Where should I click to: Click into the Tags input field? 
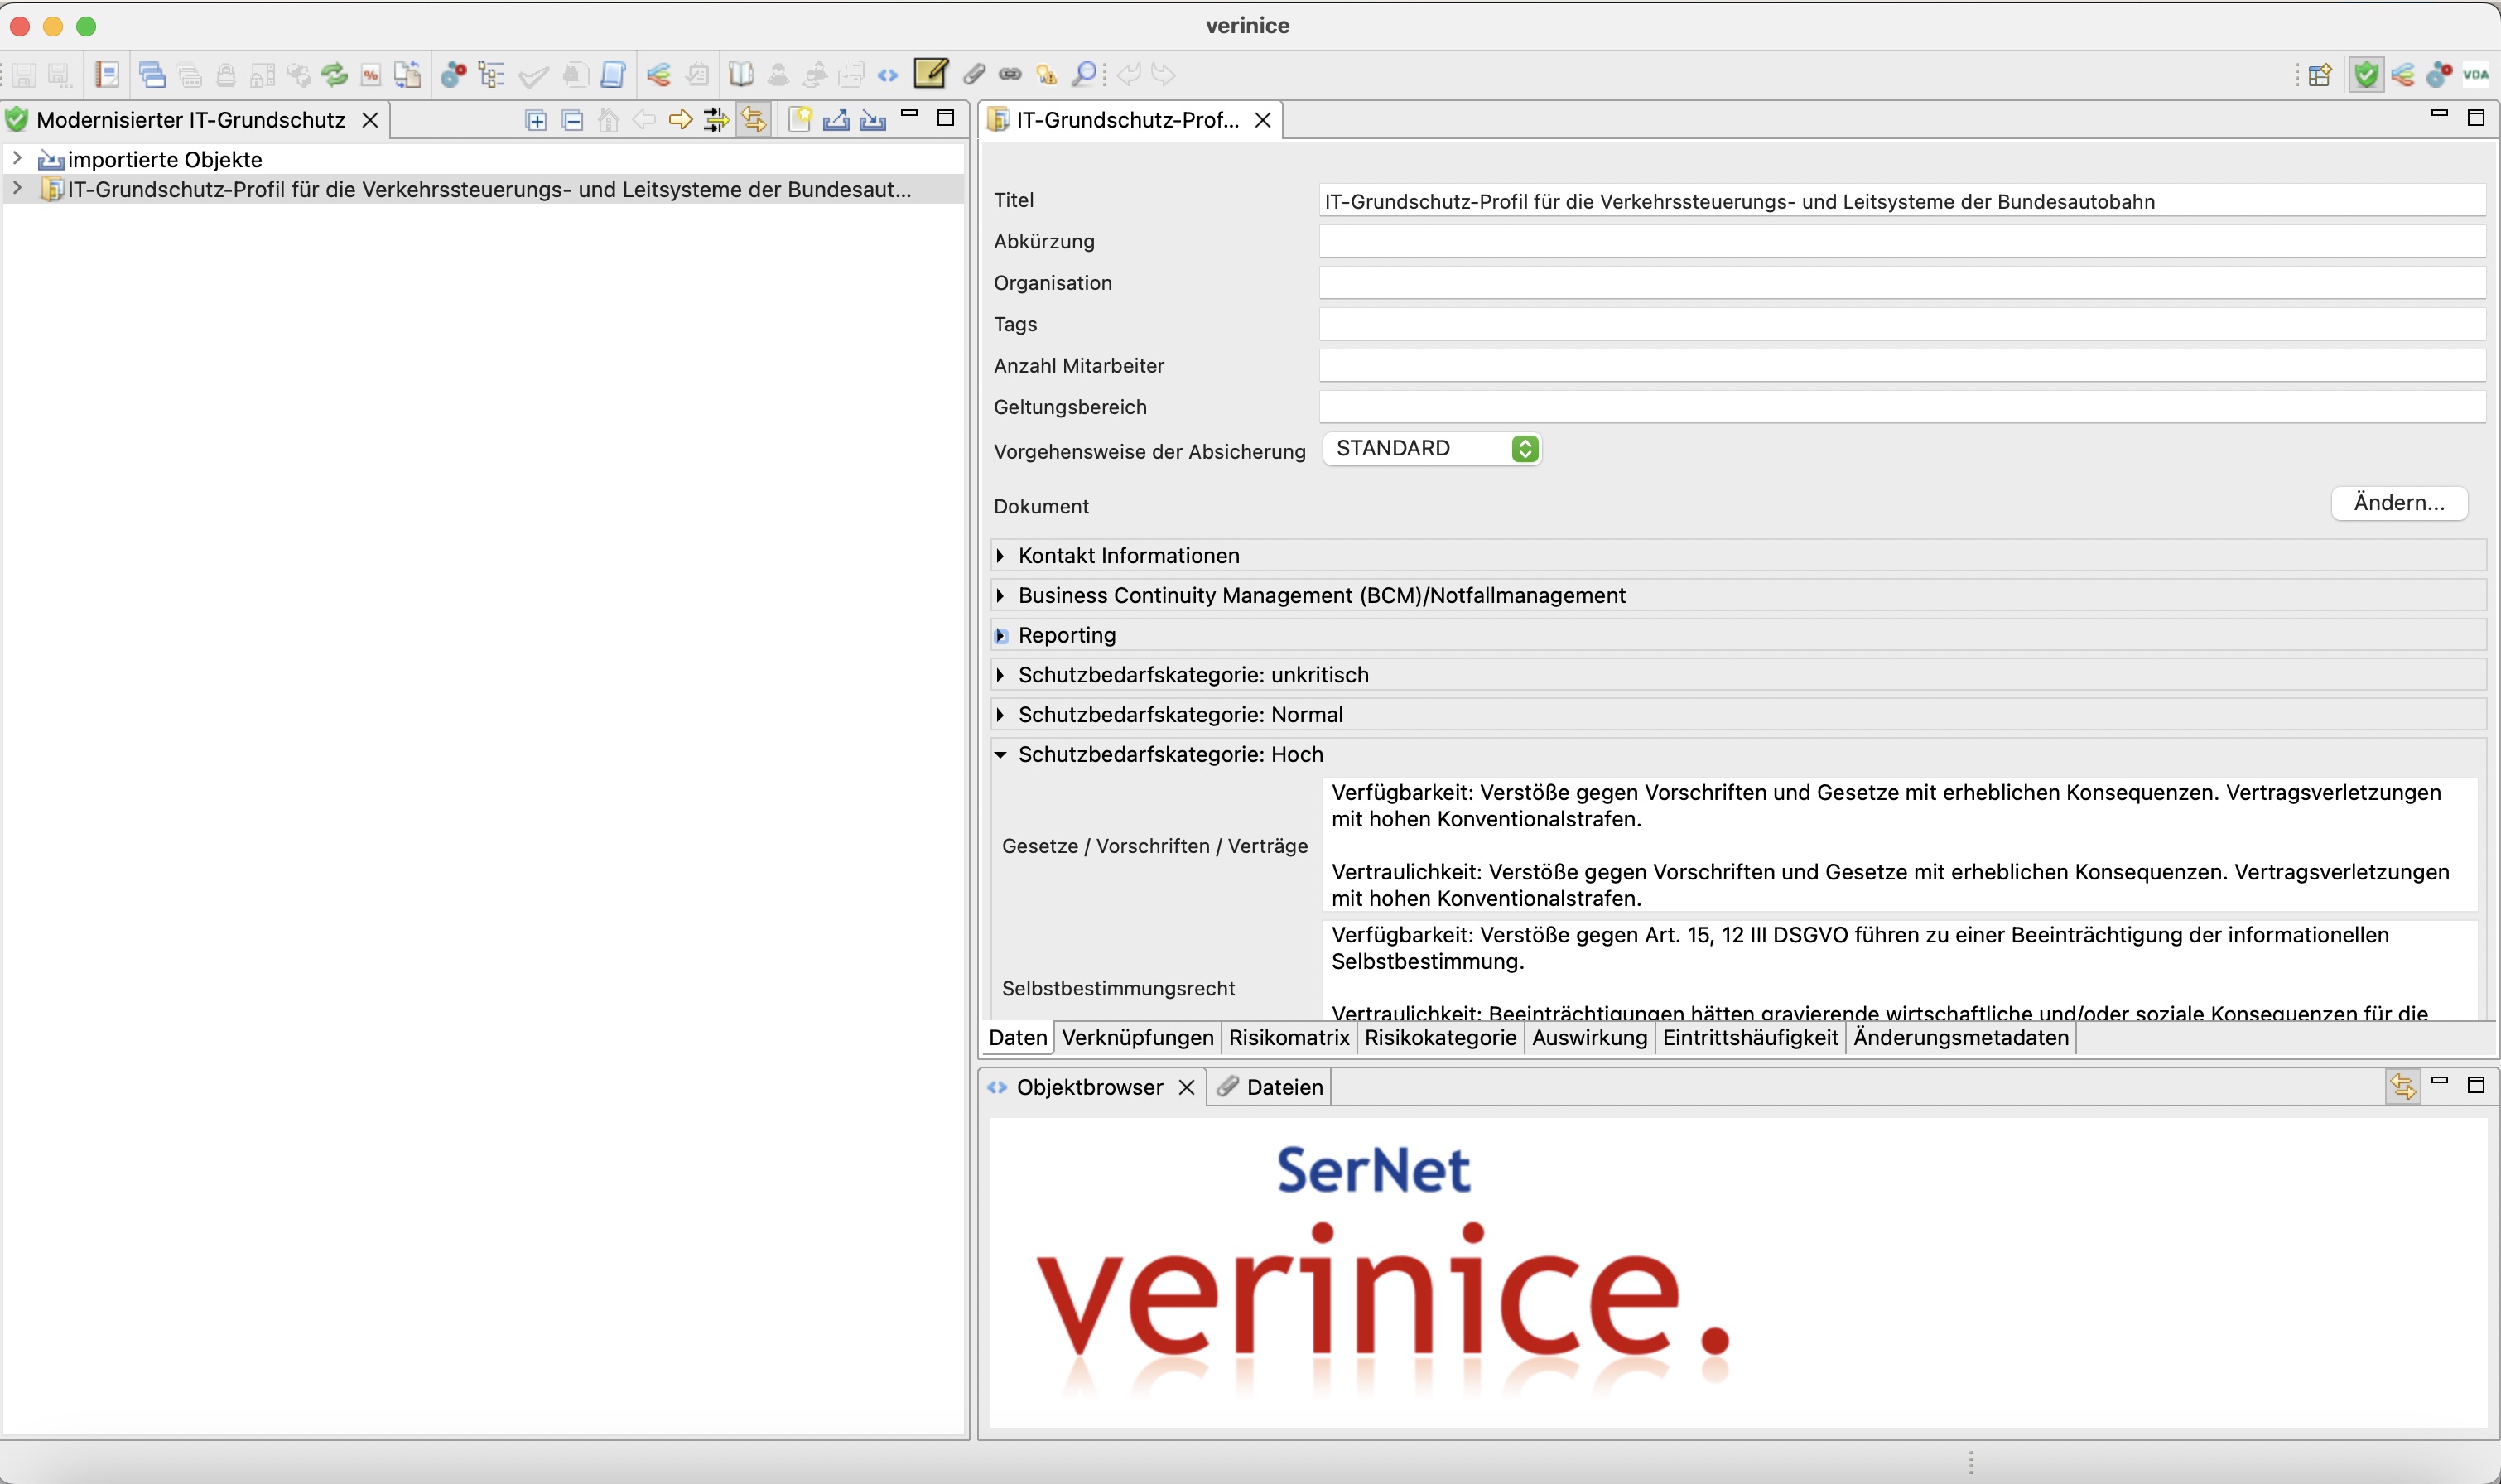(1902, 324)
